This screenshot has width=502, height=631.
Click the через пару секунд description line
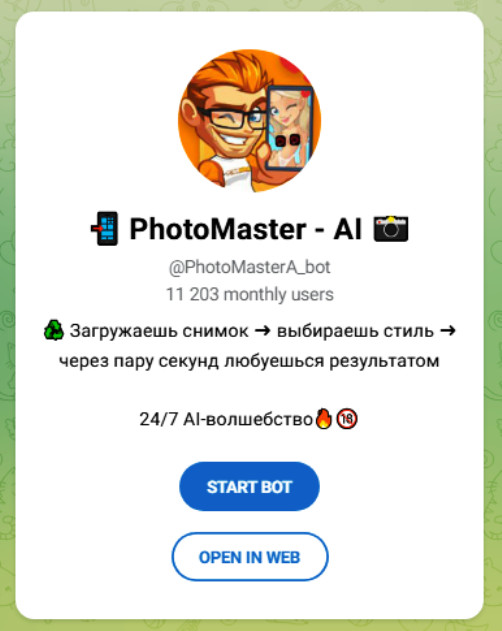pyautogui.click(x=250, y=361)
